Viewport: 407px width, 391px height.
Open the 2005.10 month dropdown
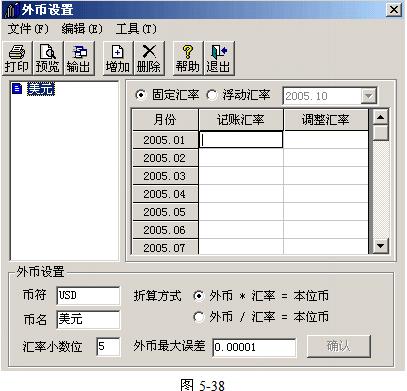click(x=369, y=96)
